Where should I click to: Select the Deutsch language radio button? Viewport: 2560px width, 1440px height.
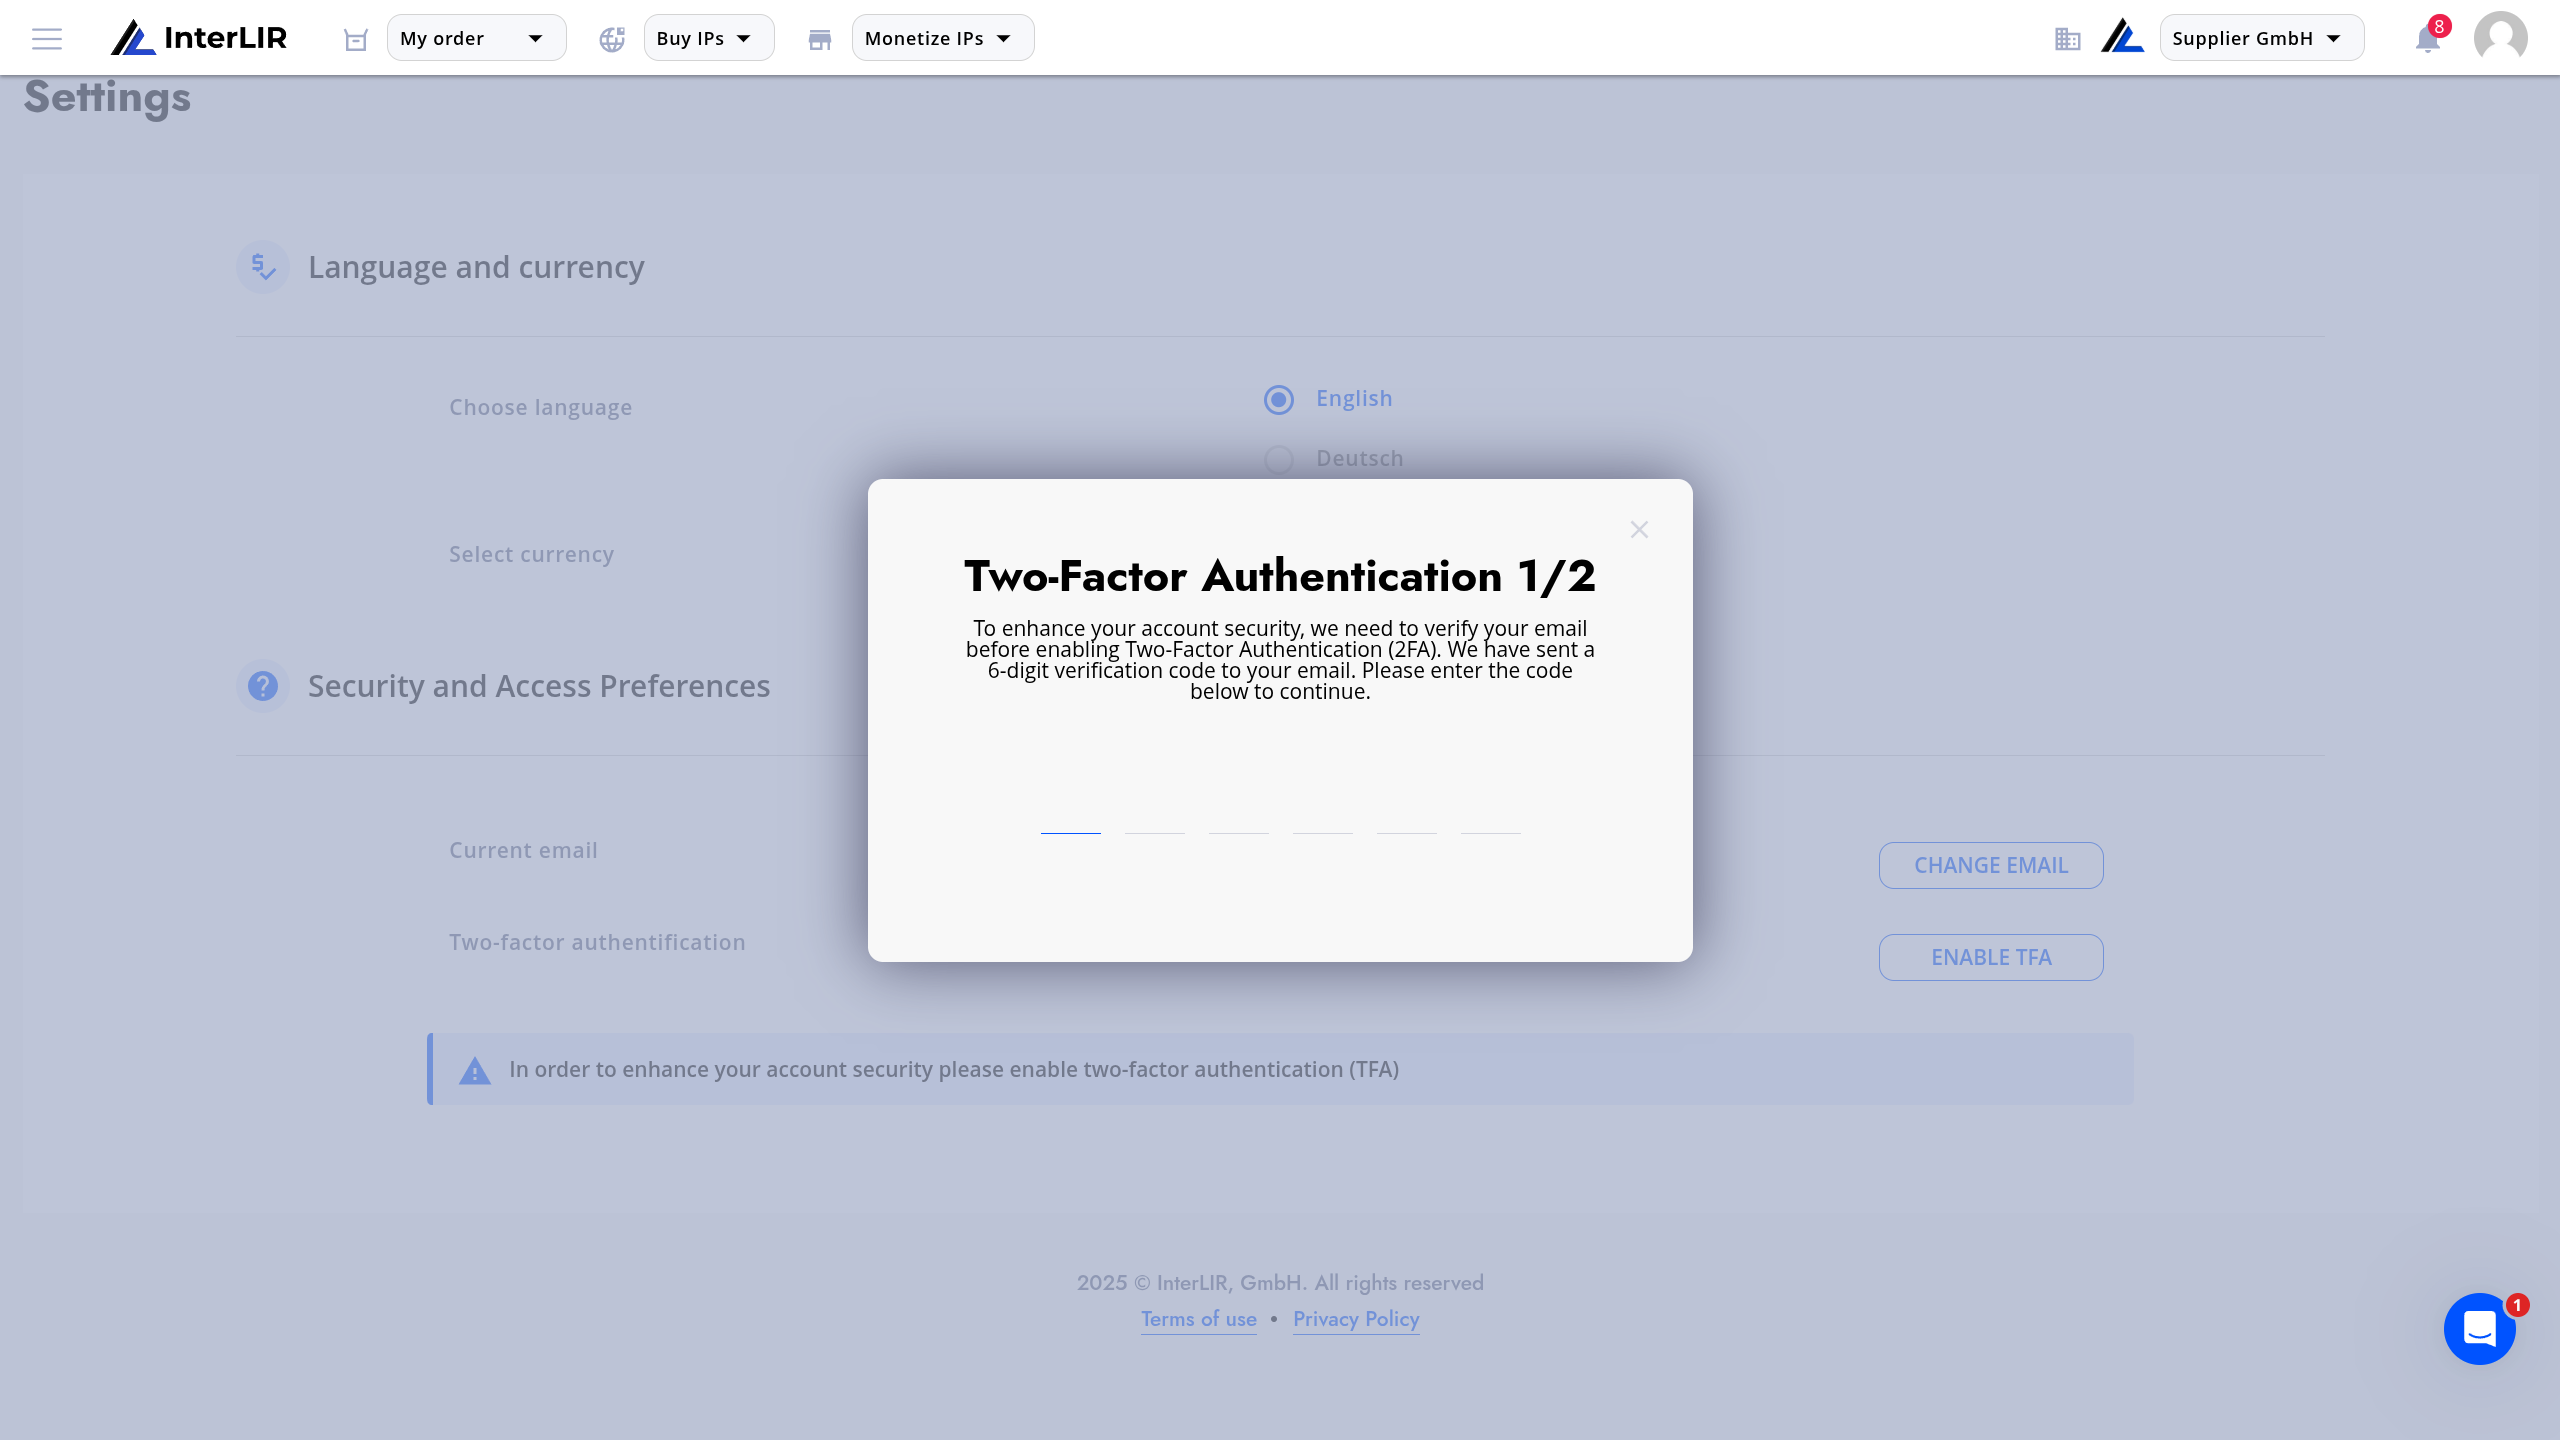[1279, 459]
